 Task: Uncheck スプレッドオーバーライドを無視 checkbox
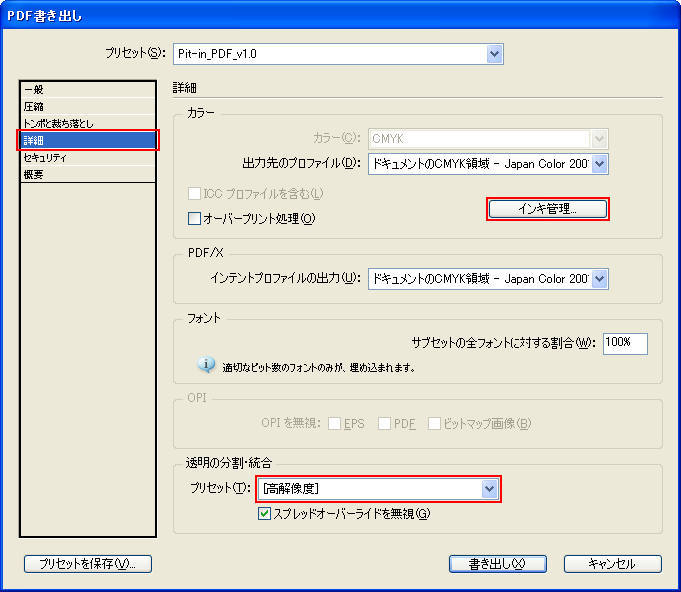coord(265,514)
